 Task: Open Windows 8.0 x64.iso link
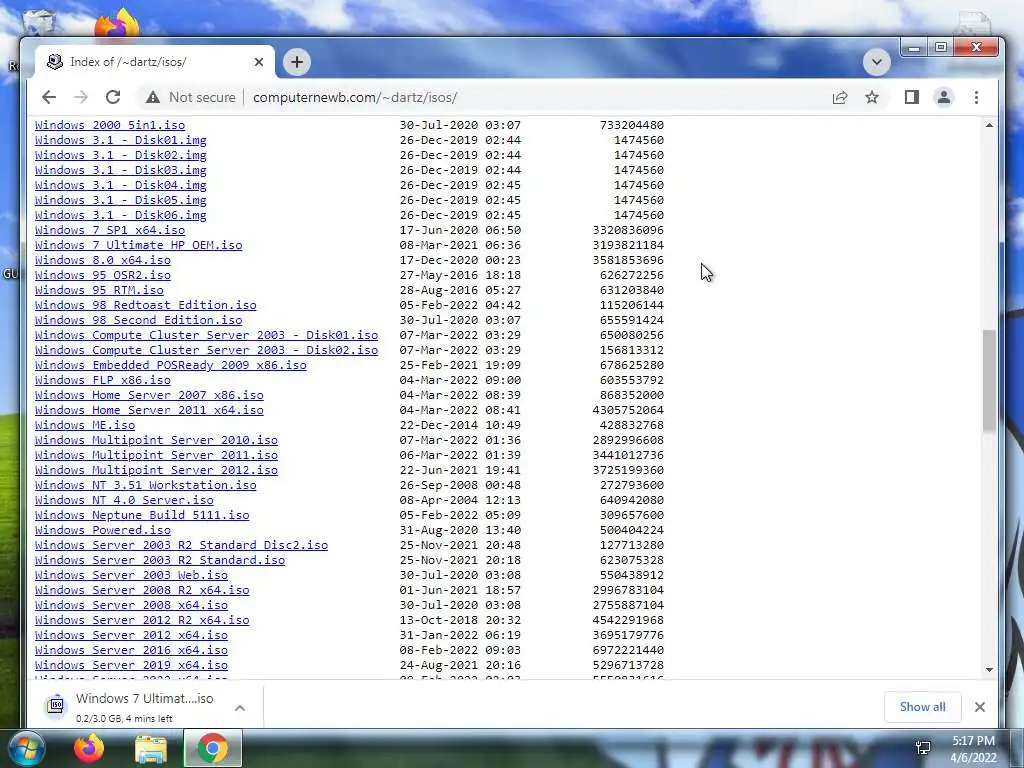point(103,260)
